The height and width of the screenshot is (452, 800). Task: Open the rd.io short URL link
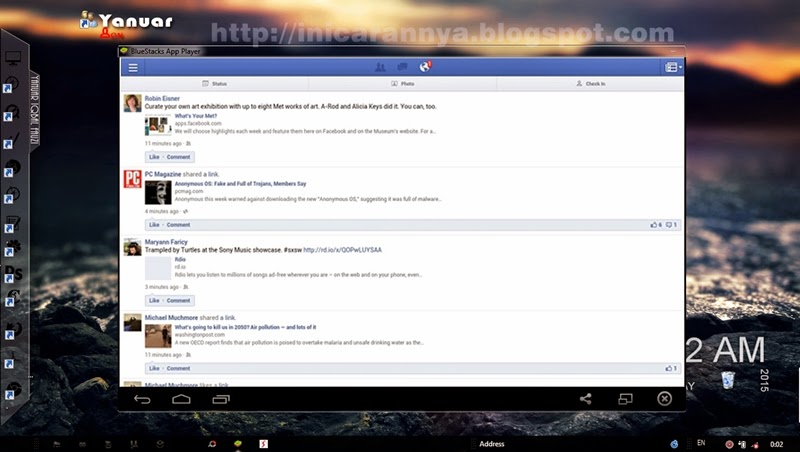pyautogui.click(x=342, y=250)
